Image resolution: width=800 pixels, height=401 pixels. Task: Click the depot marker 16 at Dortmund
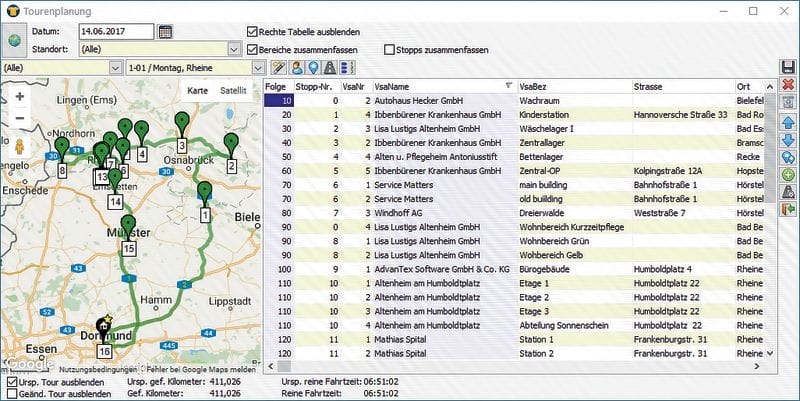[x=104, y=338]
